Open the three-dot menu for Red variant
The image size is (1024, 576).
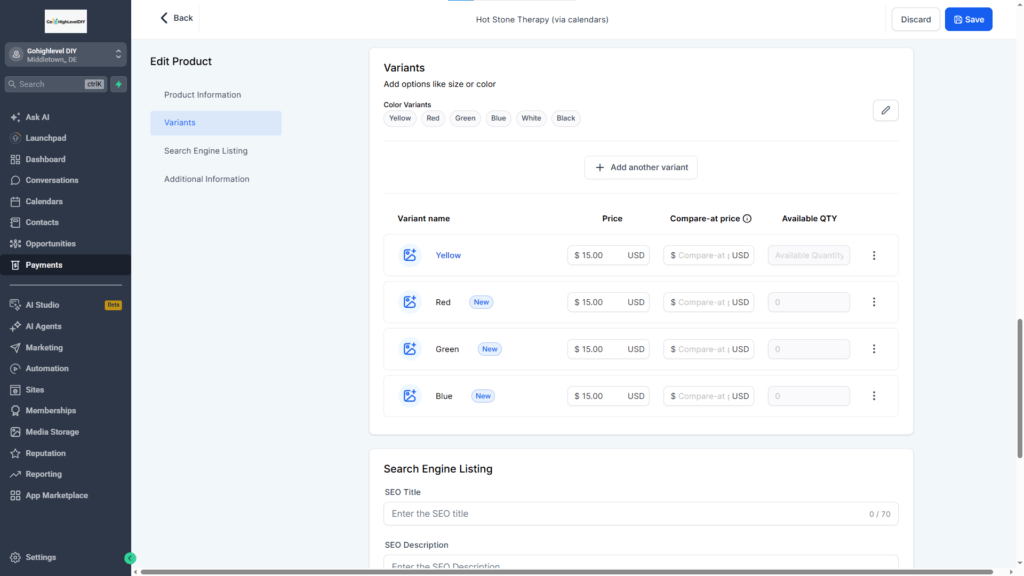[874, 302]
